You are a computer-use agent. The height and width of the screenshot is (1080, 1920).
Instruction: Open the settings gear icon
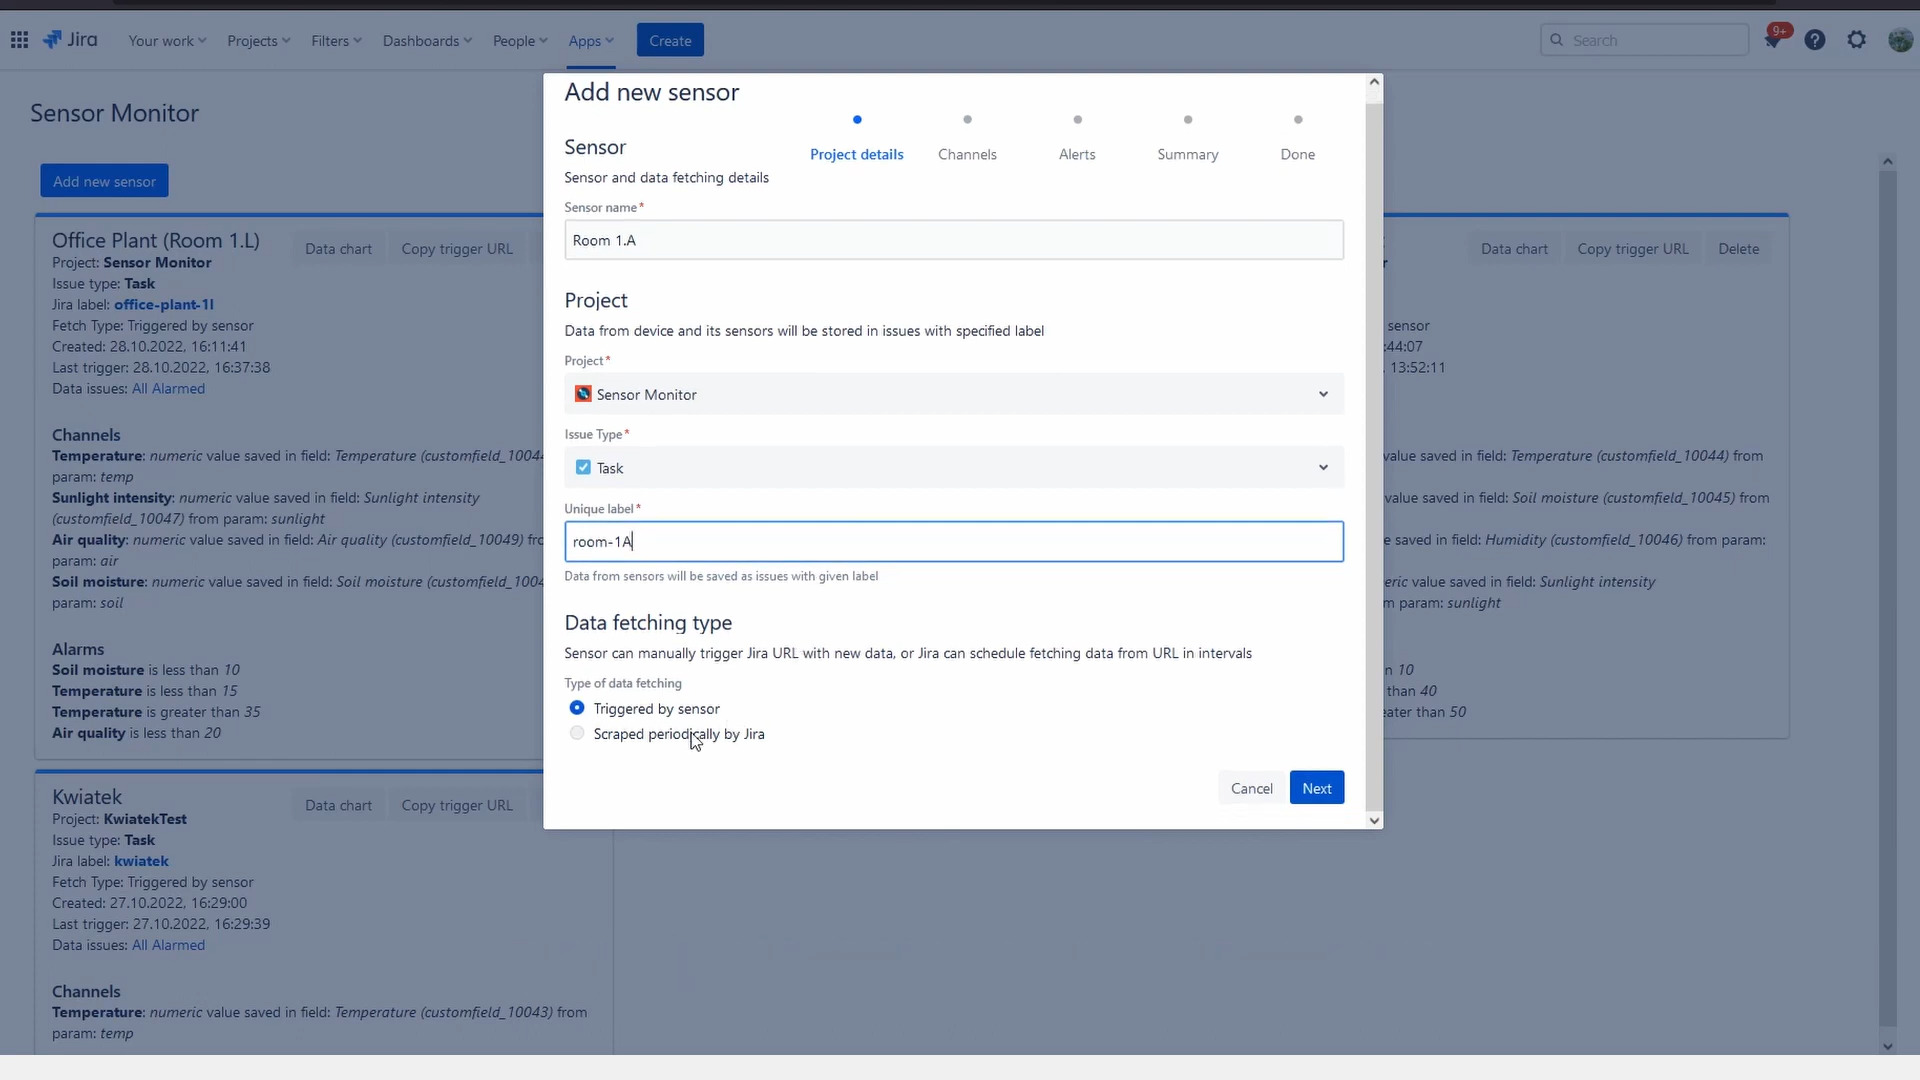point(1857,40)
